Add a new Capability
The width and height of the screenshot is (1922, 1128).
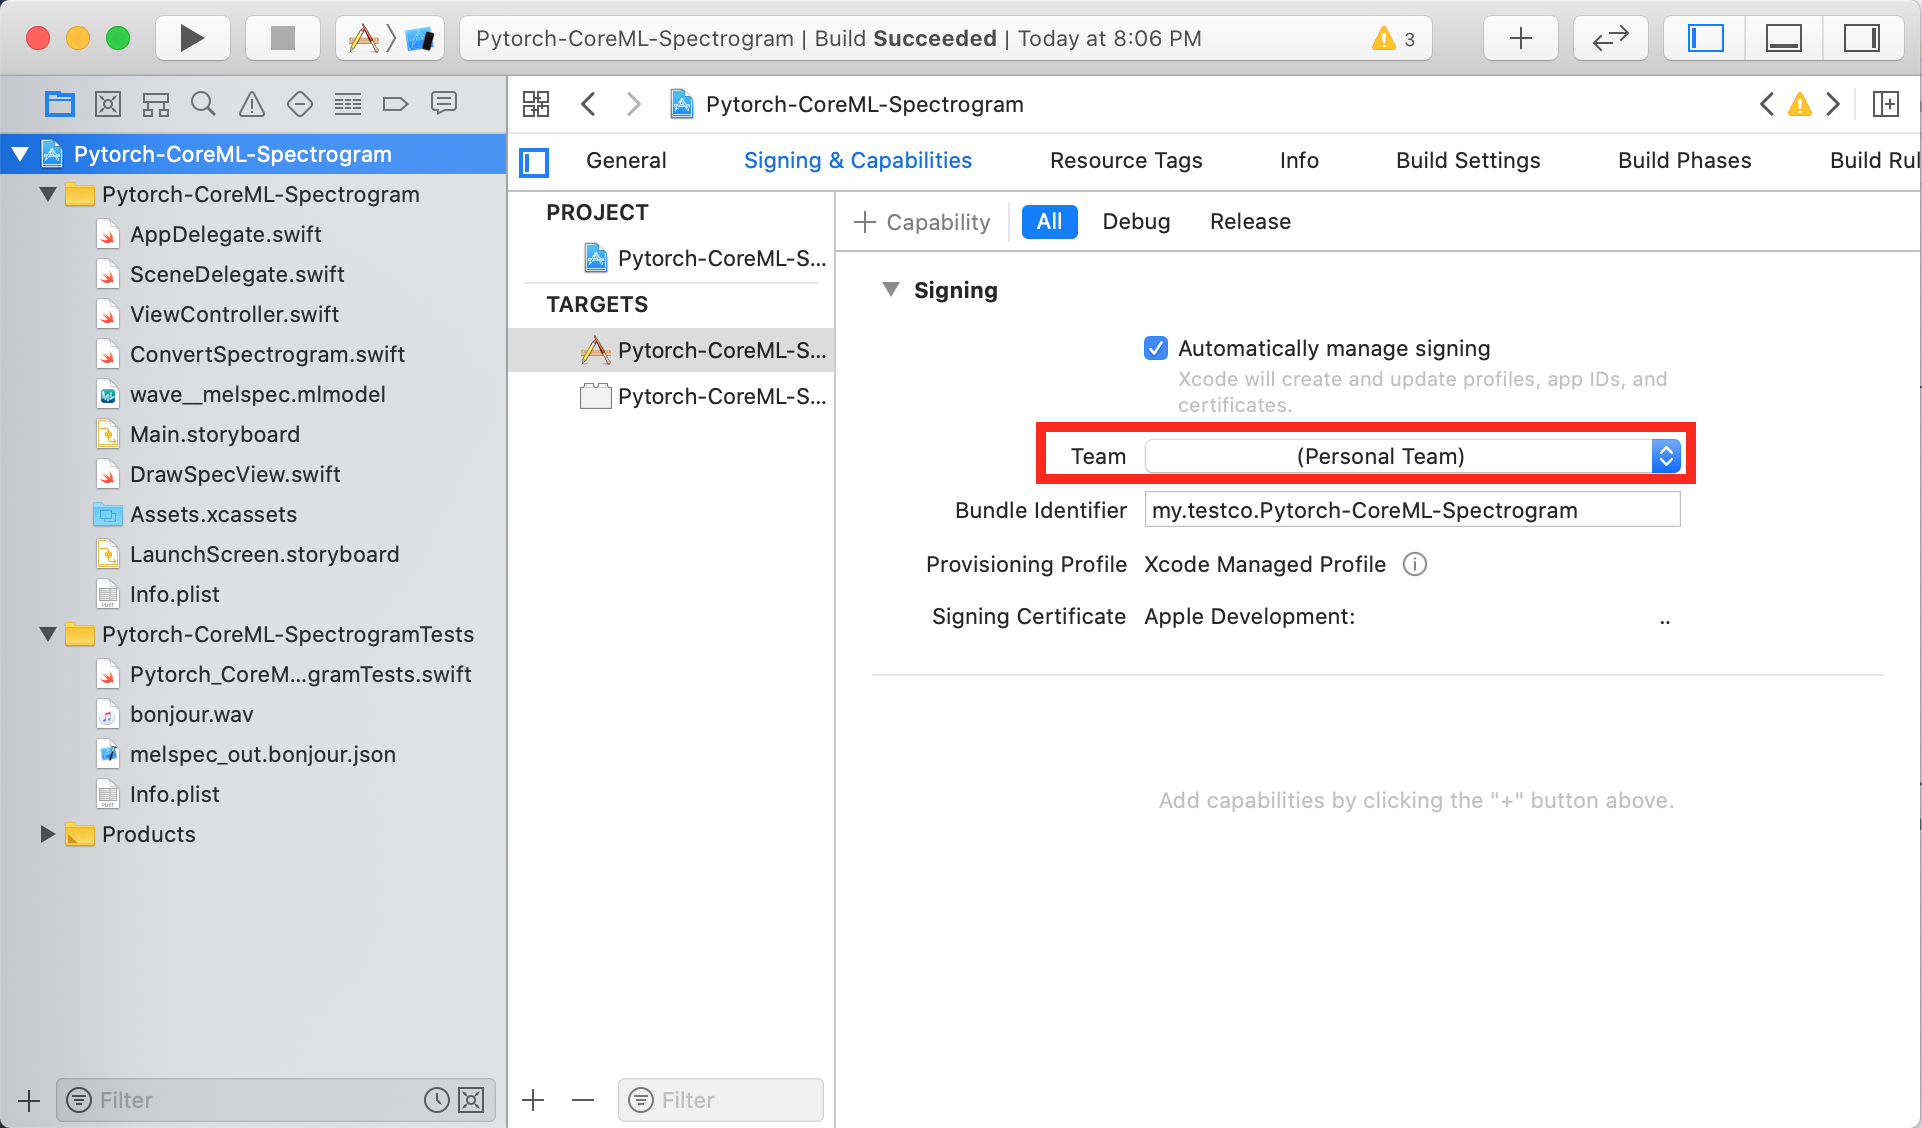click(922, 222)
